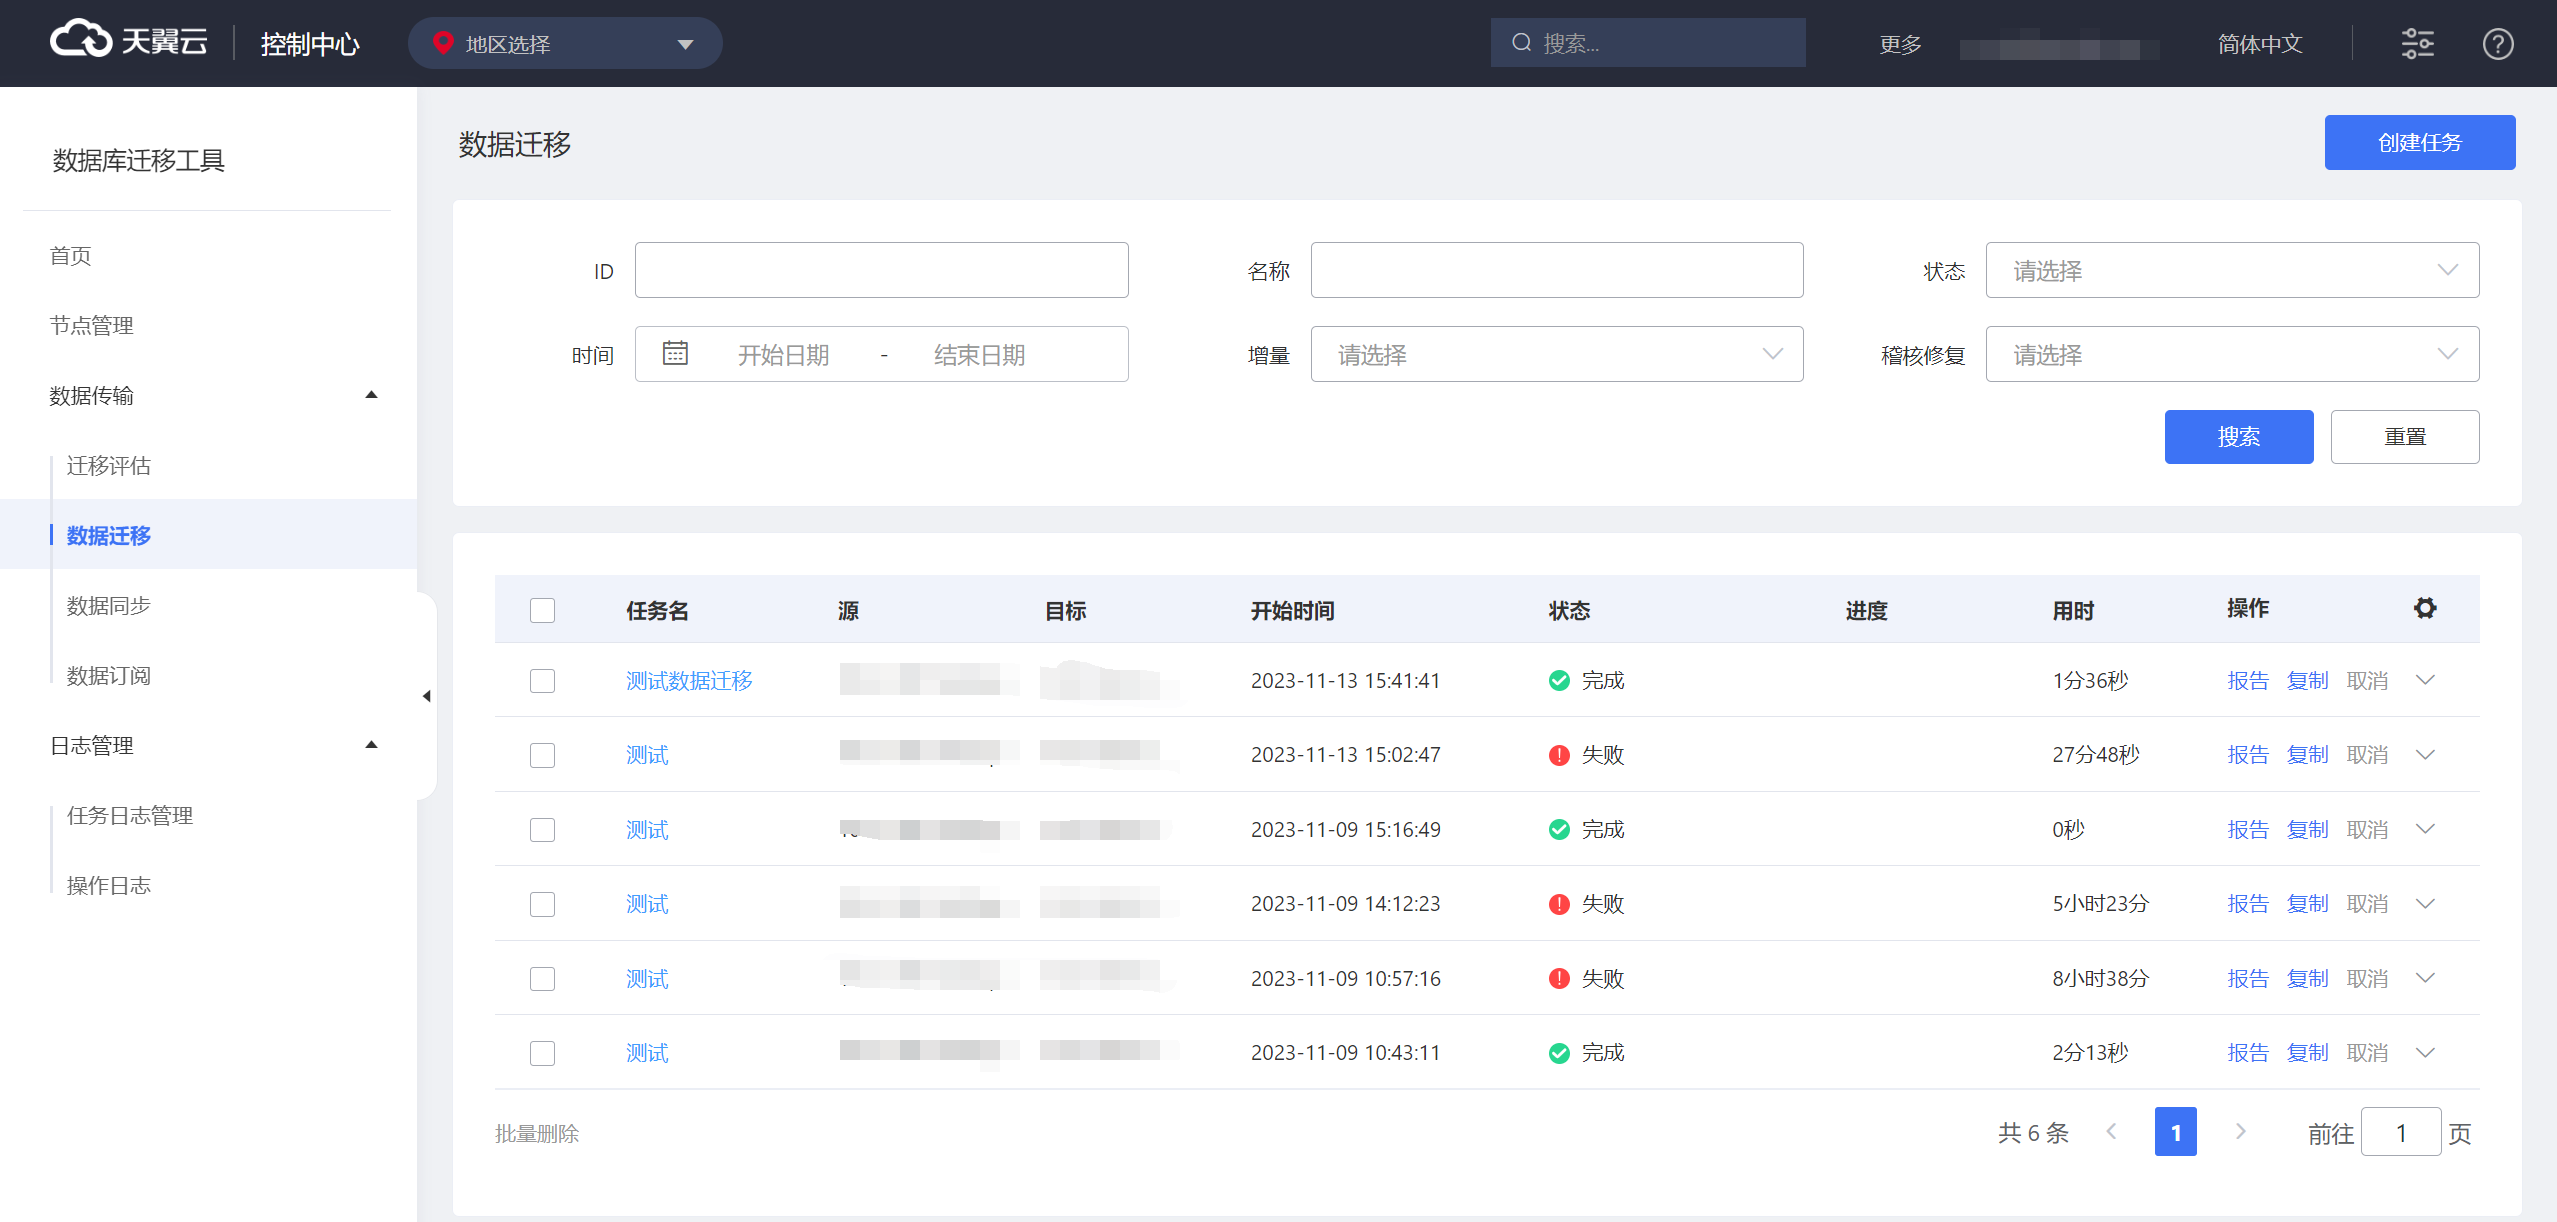Click 批量删除 below the table
This screenshot has height=1222, width=2557.
tap(537, 1134)
